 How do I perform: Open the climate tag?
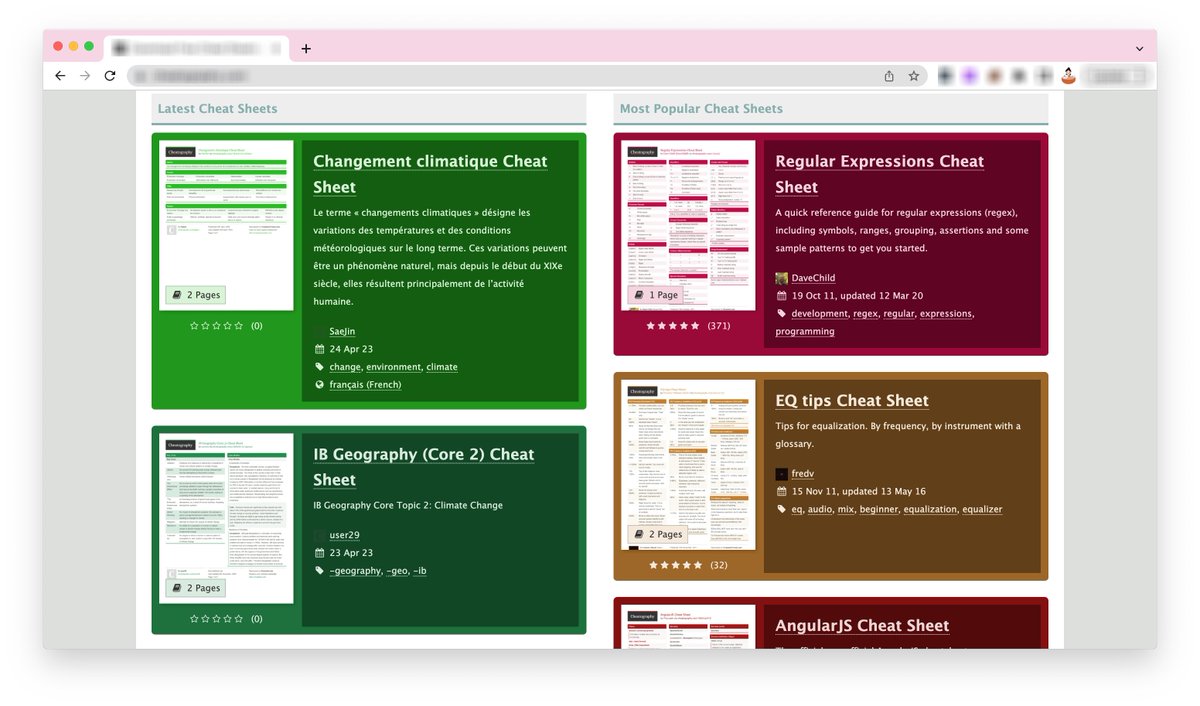[x=442, y=367]
